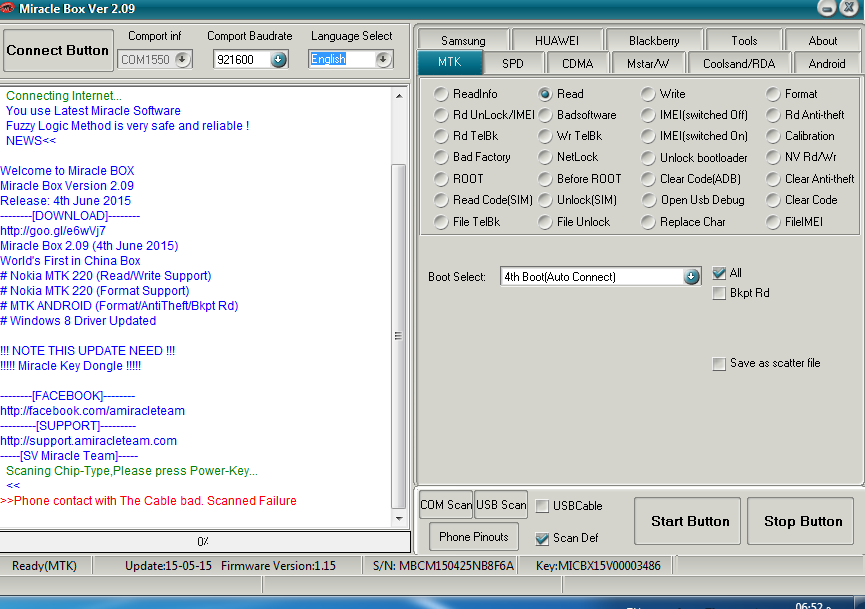Switch to the Samsung tab
The width and height of the screenshot is (865, 609).
[x=463, y=41]
